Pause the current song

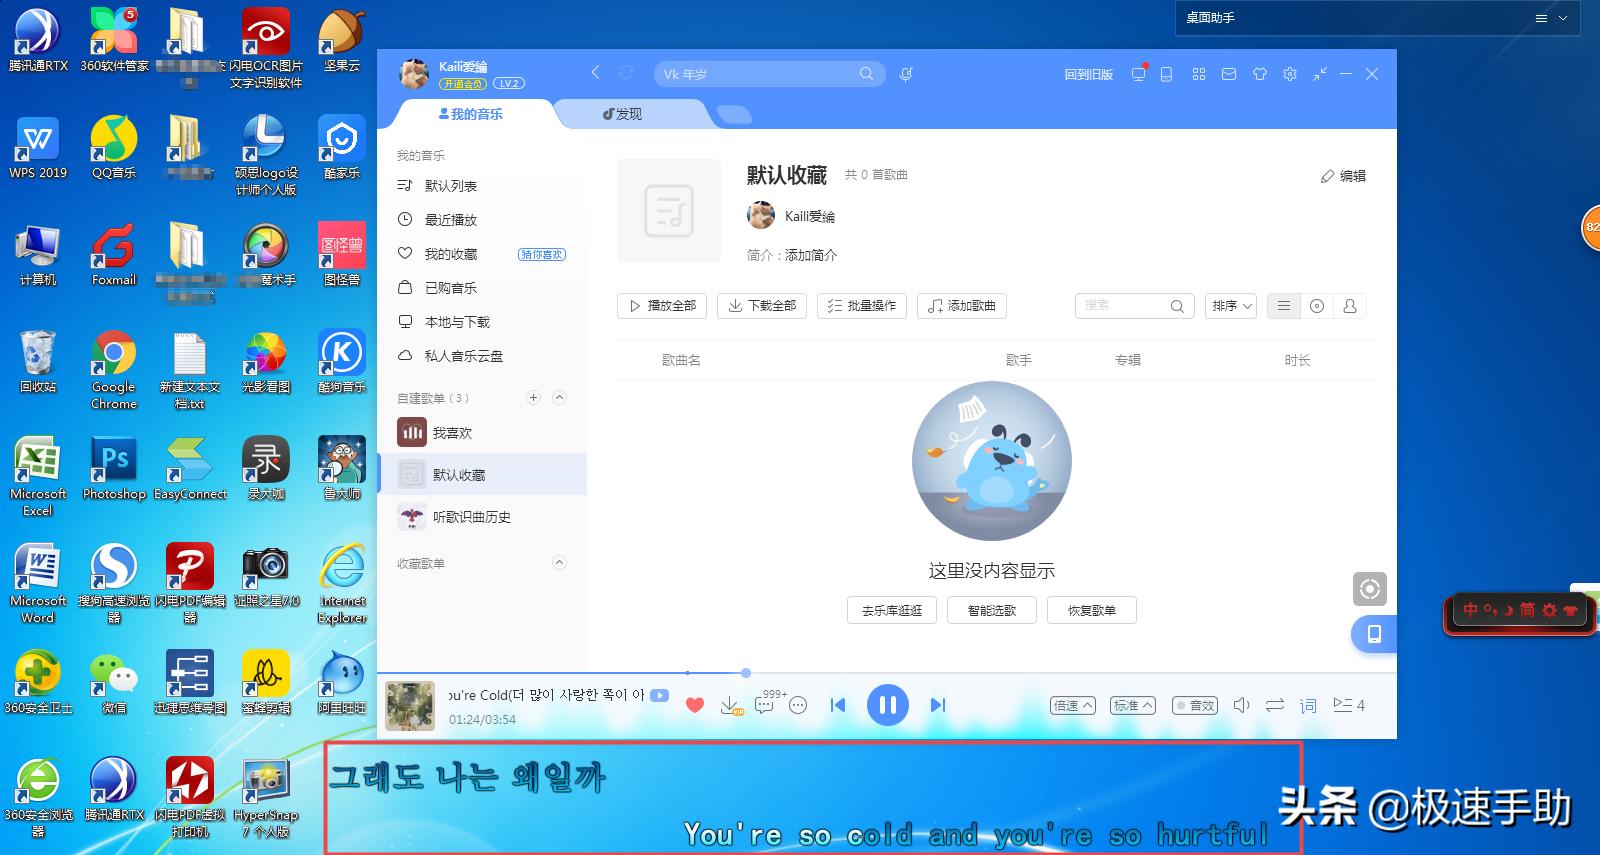pos(887,705)
